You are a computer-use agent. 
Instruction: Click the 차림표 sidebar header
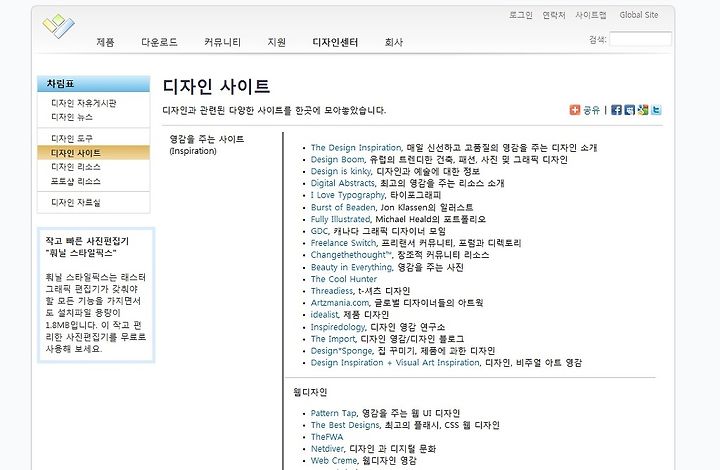[94, 84]
